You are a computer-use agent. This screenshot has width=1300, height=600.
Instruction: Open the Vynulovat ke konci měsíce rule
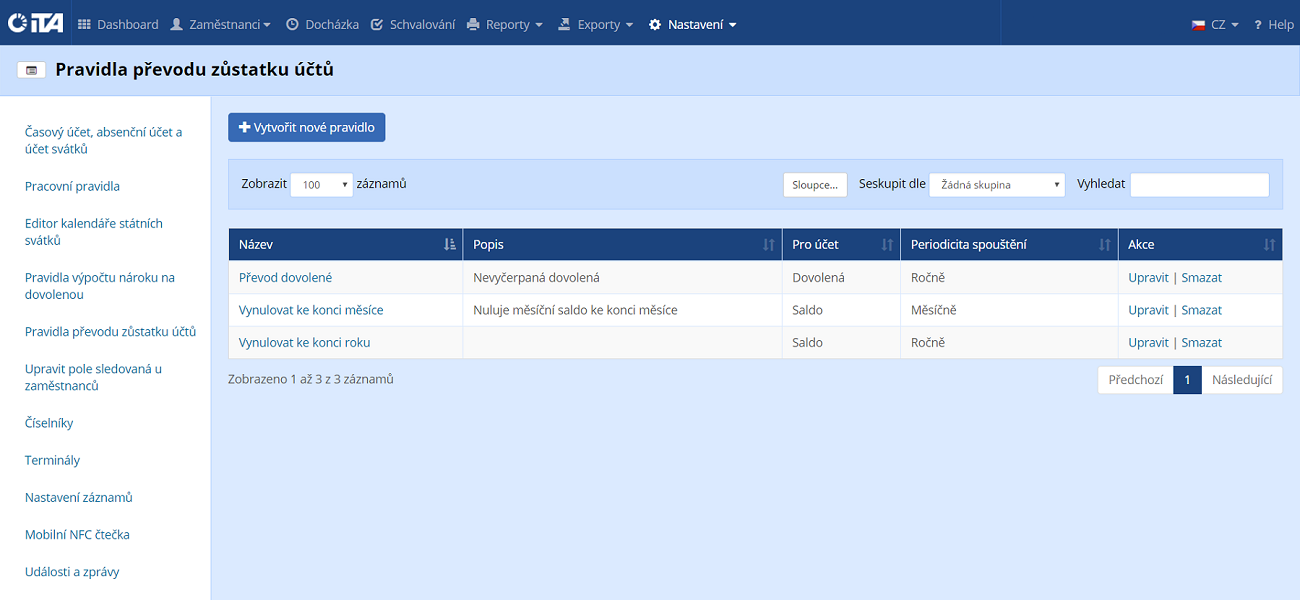click(311, 310)
